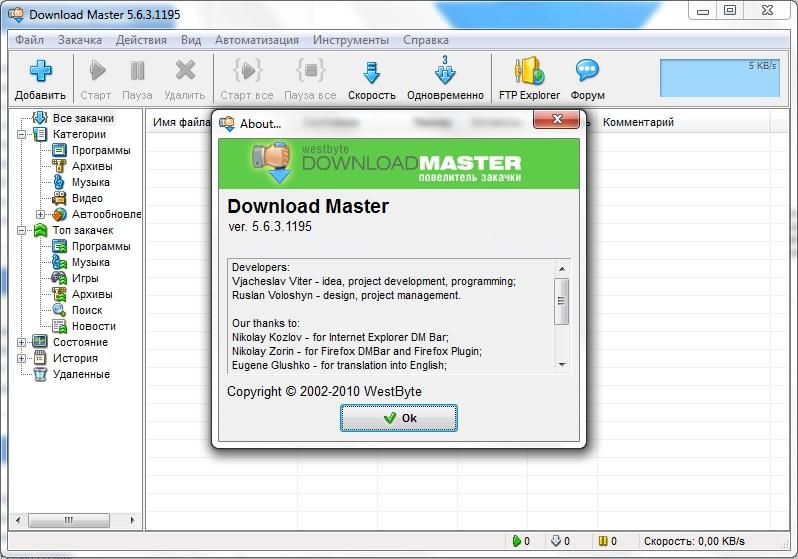Close the About dialog with red X
Viewport: 798px width, 559px height.
[x=556, y=119]
